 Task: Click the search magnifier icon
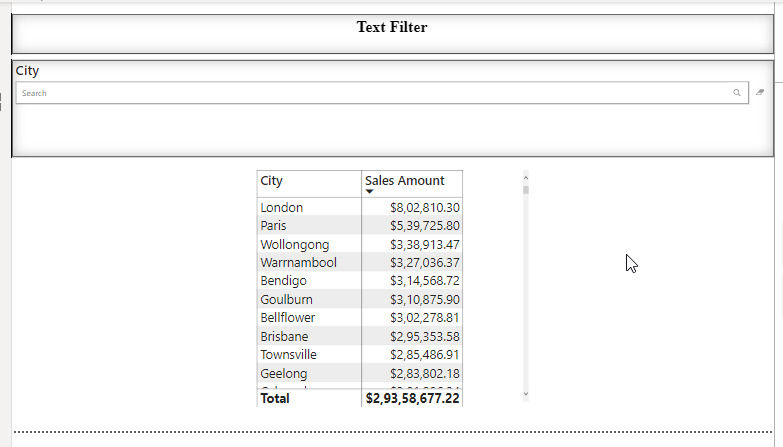[737, 93]
